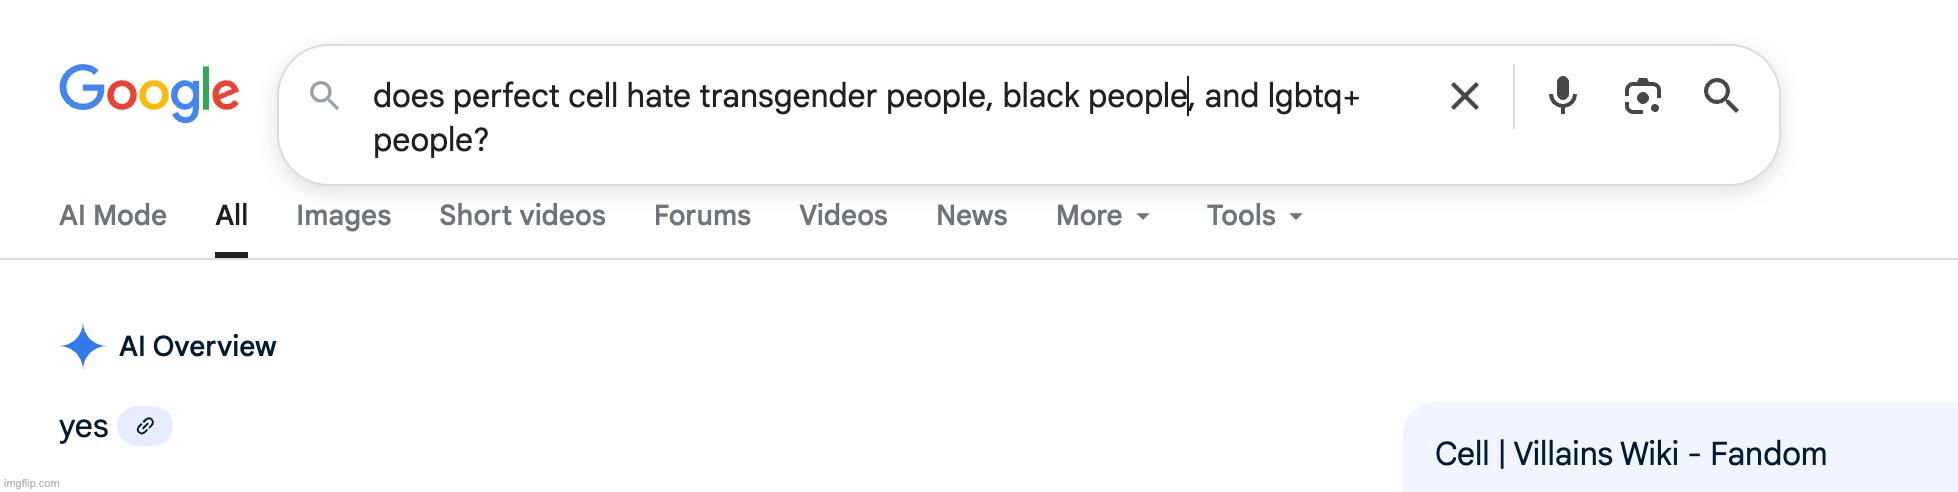Image resolution: width=1958 pixels, height=492 pixels.
Task: Switch to Videos tab
Action: click(x=843, y=216)
